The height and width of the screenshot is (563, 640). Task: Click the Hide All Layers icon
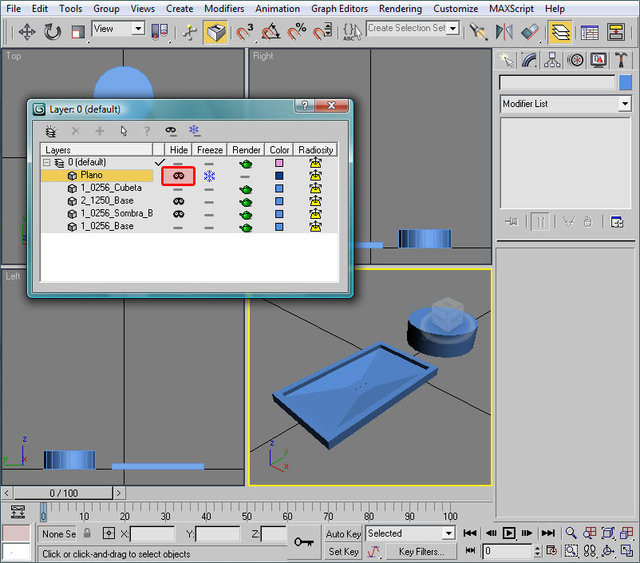[171, 130]
